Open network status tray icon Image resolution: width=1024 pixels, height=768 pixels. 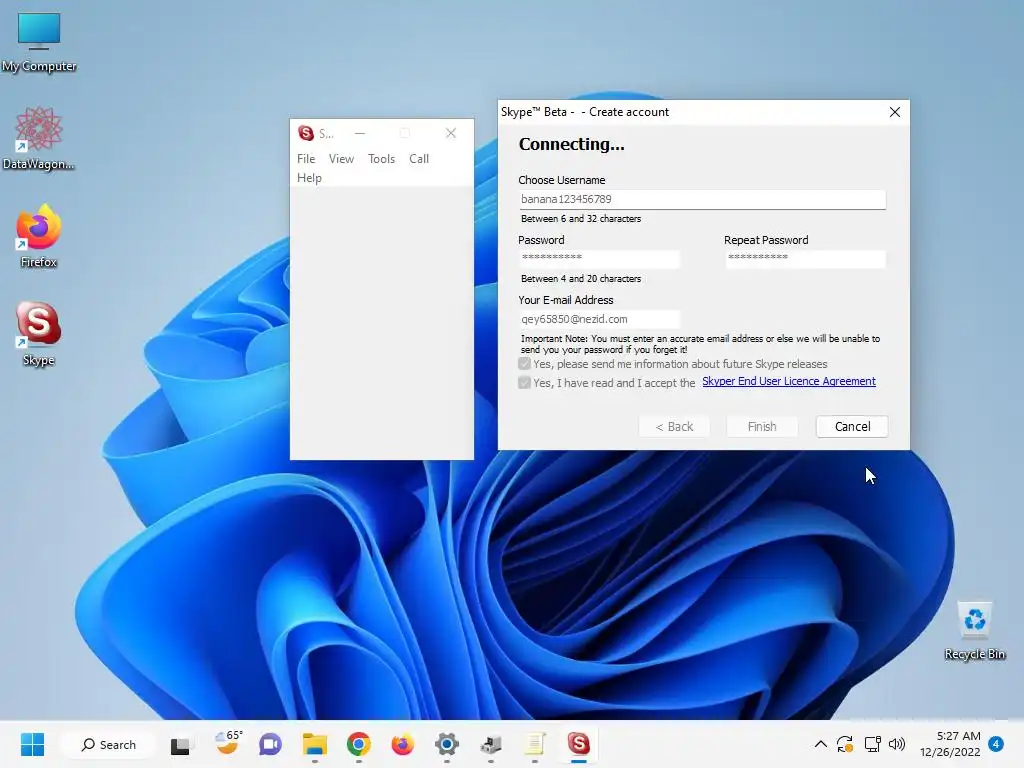872,744
